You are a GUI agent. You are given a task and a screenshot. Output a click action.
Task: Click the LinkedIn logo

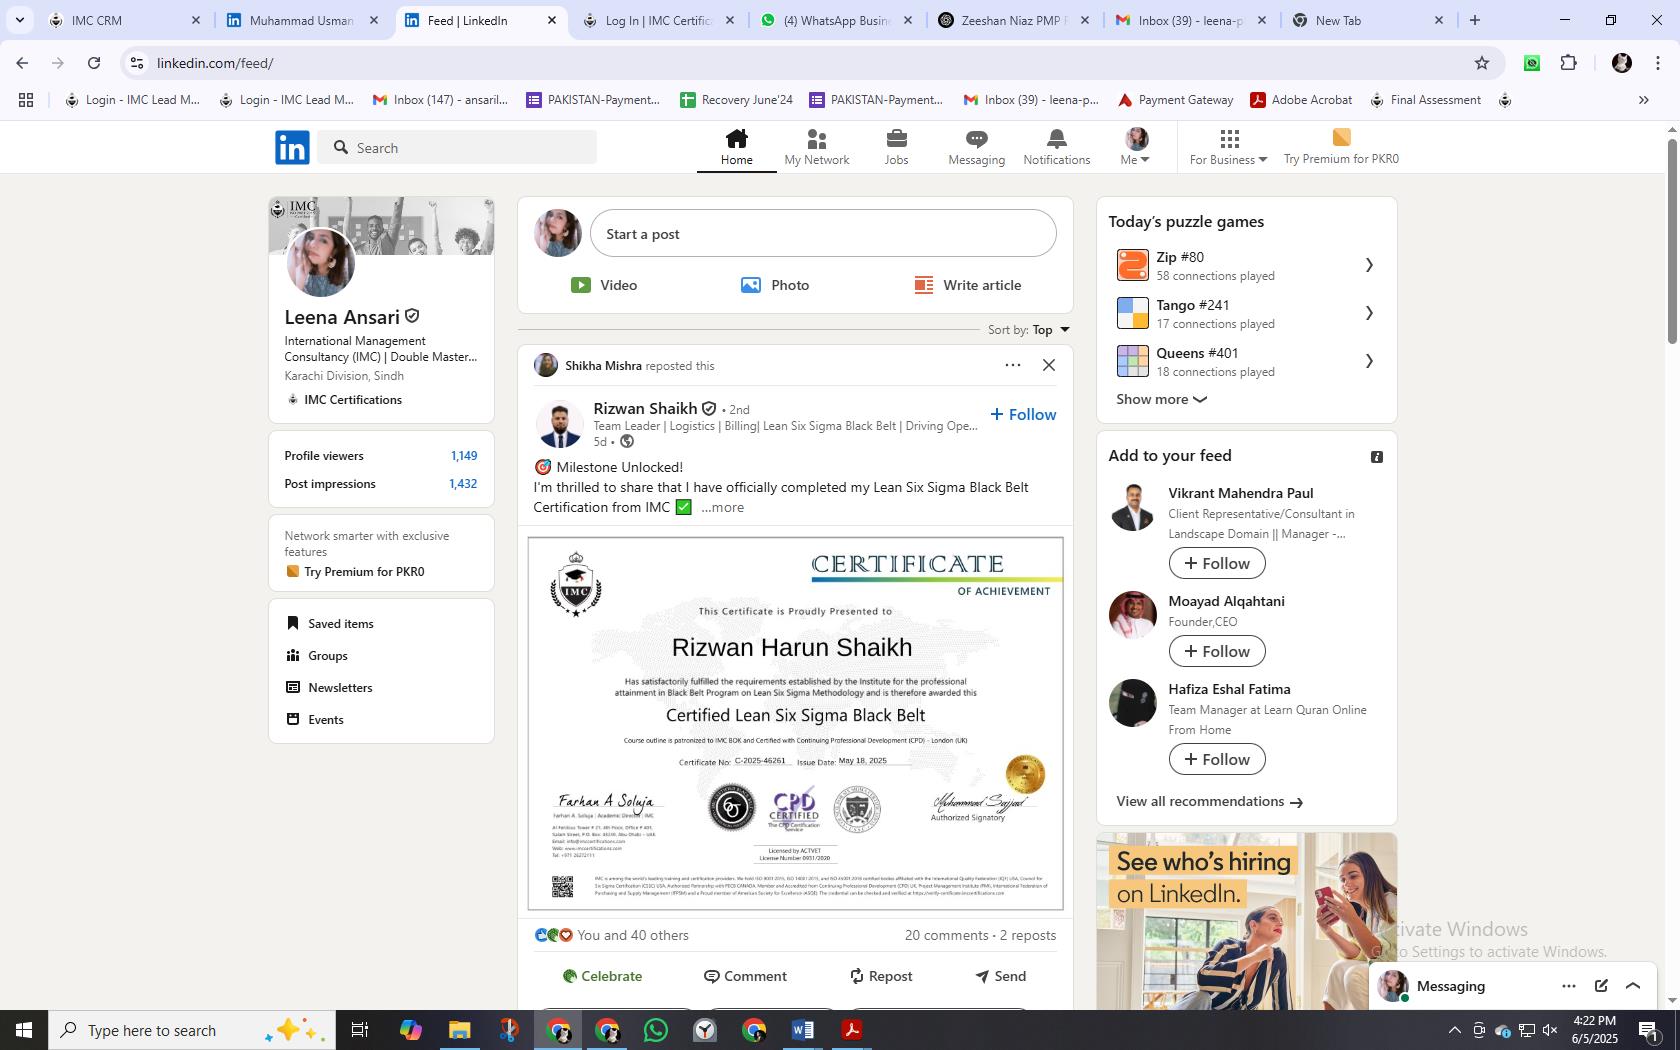(292, 147)
